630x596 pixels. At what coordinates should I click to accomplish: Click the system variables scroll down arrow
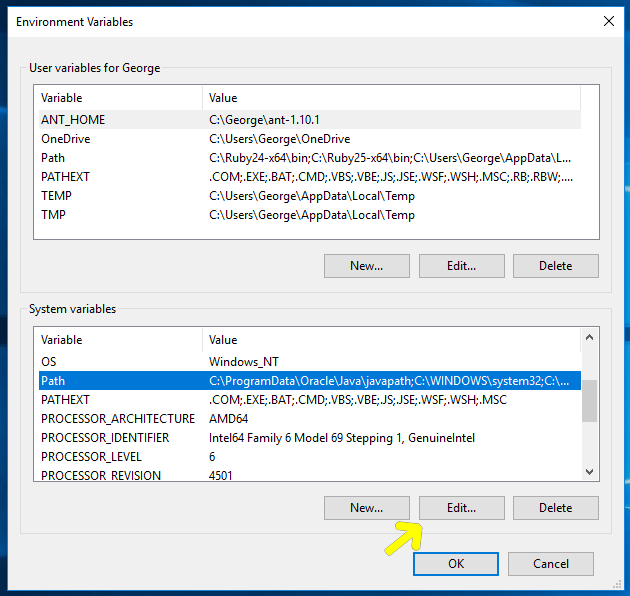coord(589,471)
